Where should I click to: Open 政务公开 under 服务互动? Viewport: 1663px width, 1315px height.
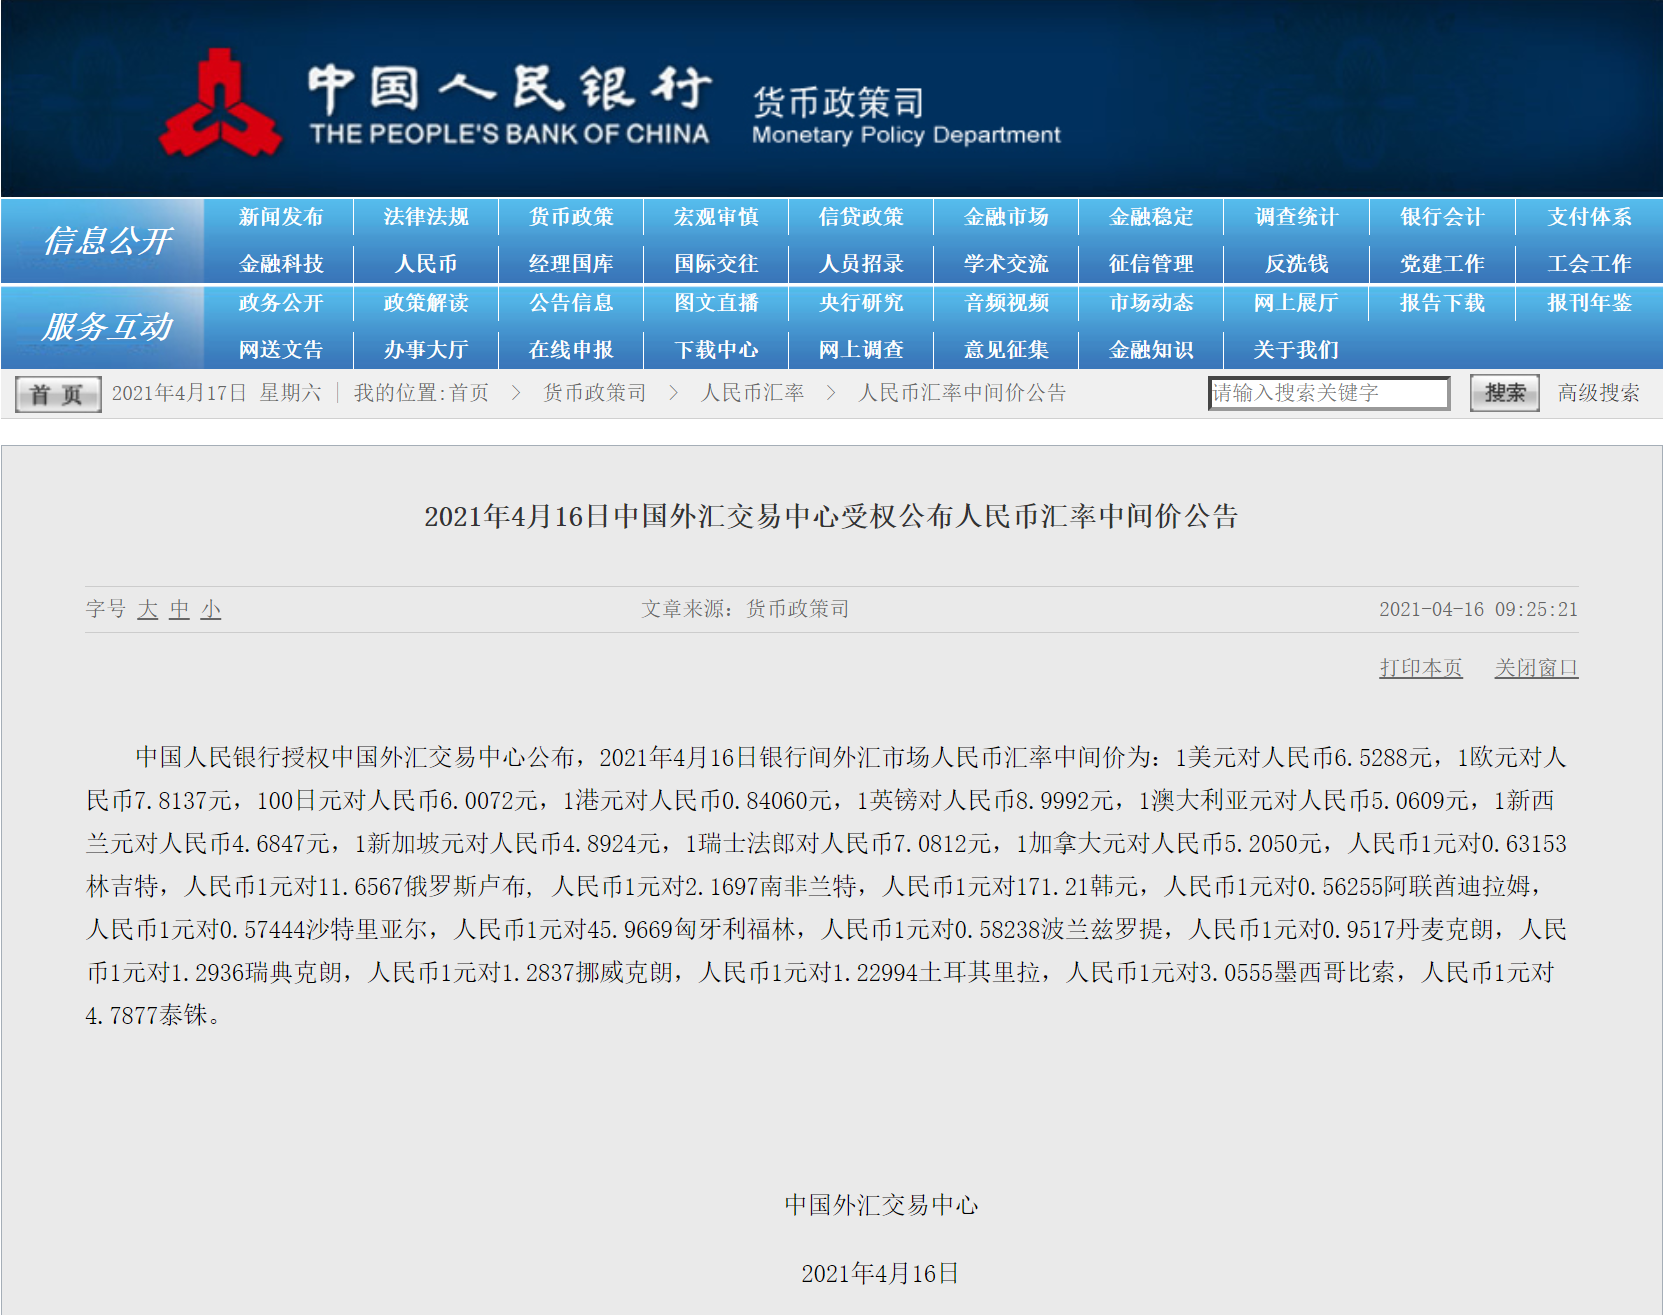281,303
